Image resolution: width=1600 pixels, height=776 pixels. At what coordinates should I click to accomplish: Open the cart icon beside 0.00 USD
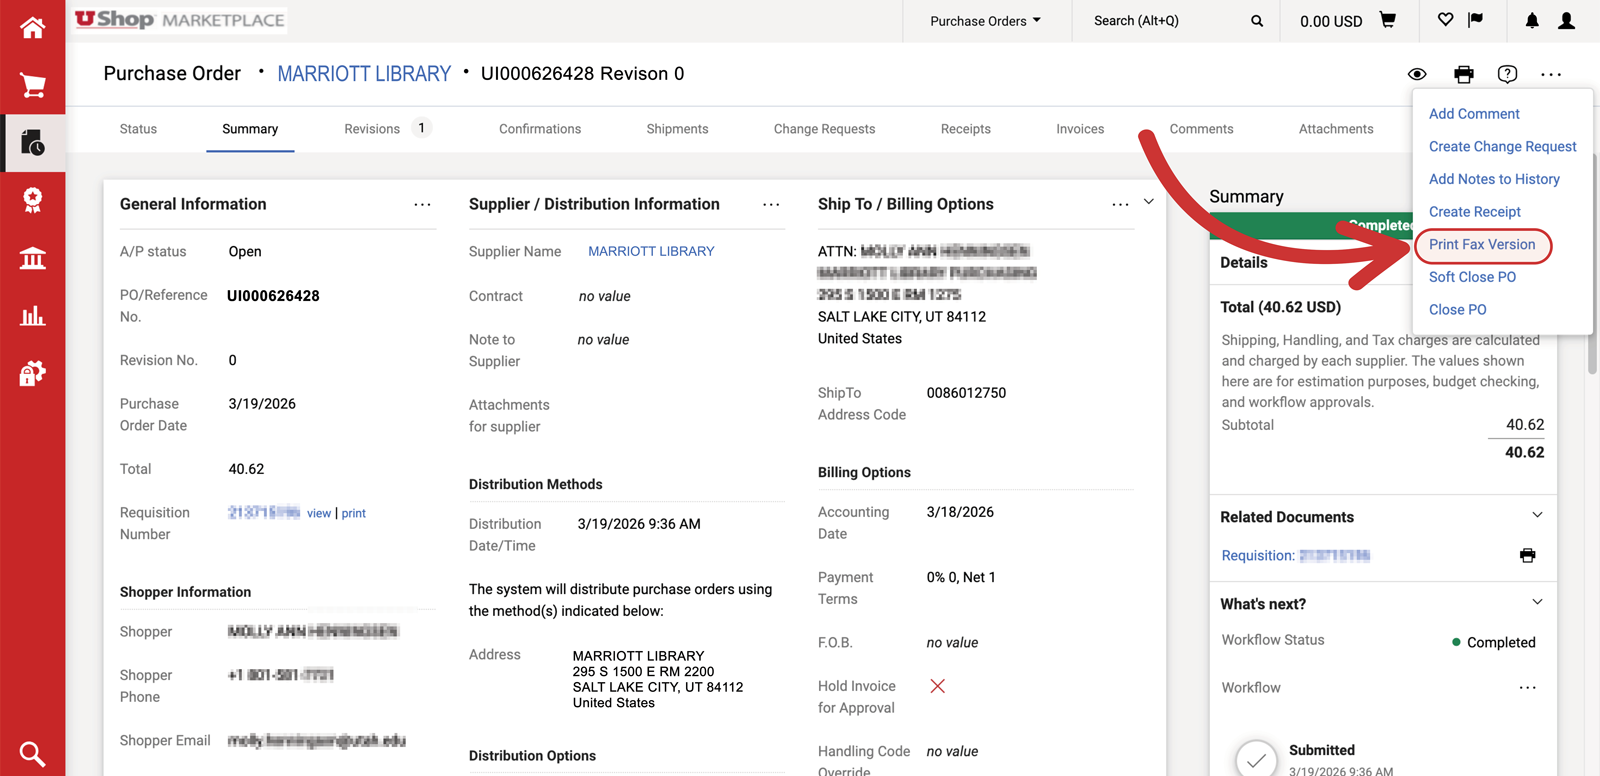click(x=1388, y=20)
